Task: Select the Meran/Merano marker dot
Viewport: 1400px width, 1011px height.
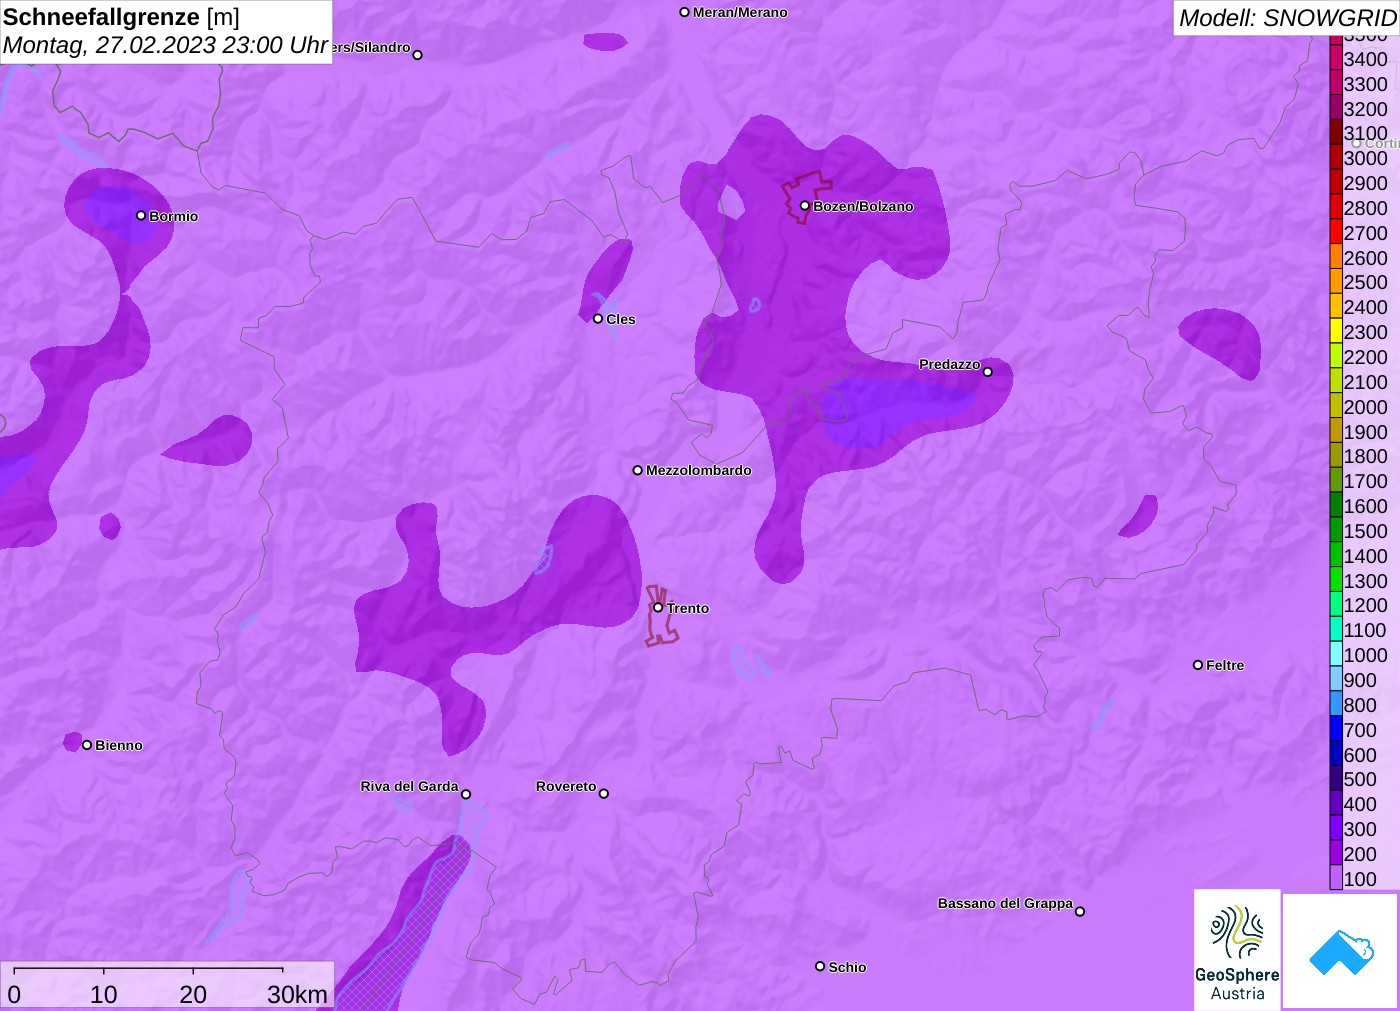Action: [x=685, y=12]
